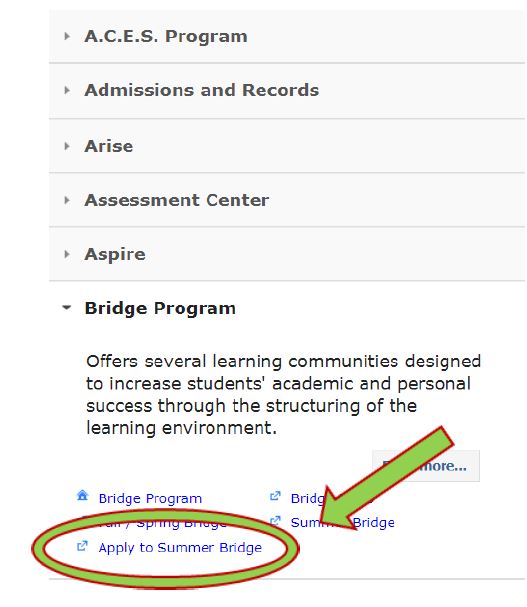This screenshot has width=527, height=607.
Task: Expand the Arise section arrow
Action: click(67, 146)
